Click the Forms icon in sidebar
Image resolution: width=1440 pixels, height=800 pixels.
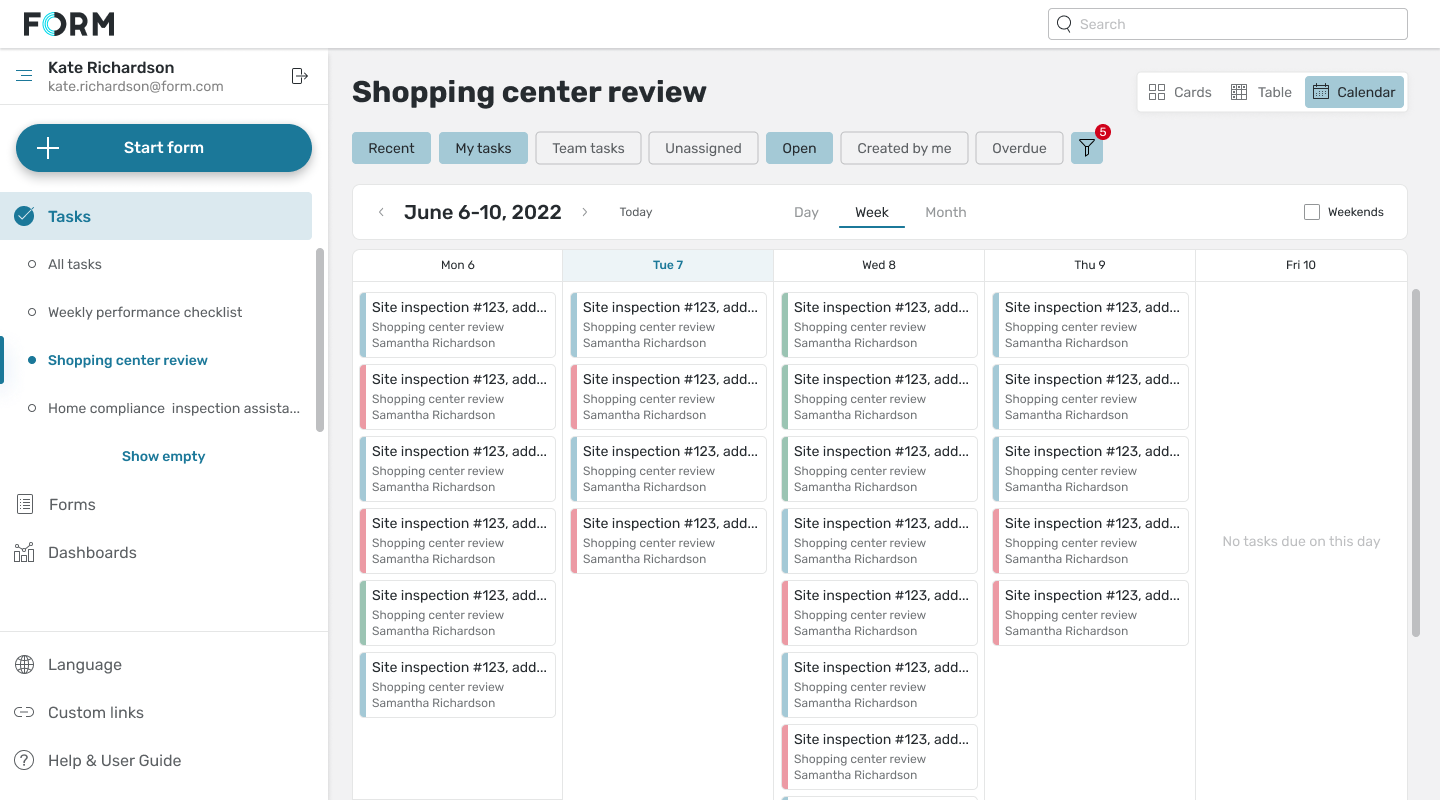25,504
